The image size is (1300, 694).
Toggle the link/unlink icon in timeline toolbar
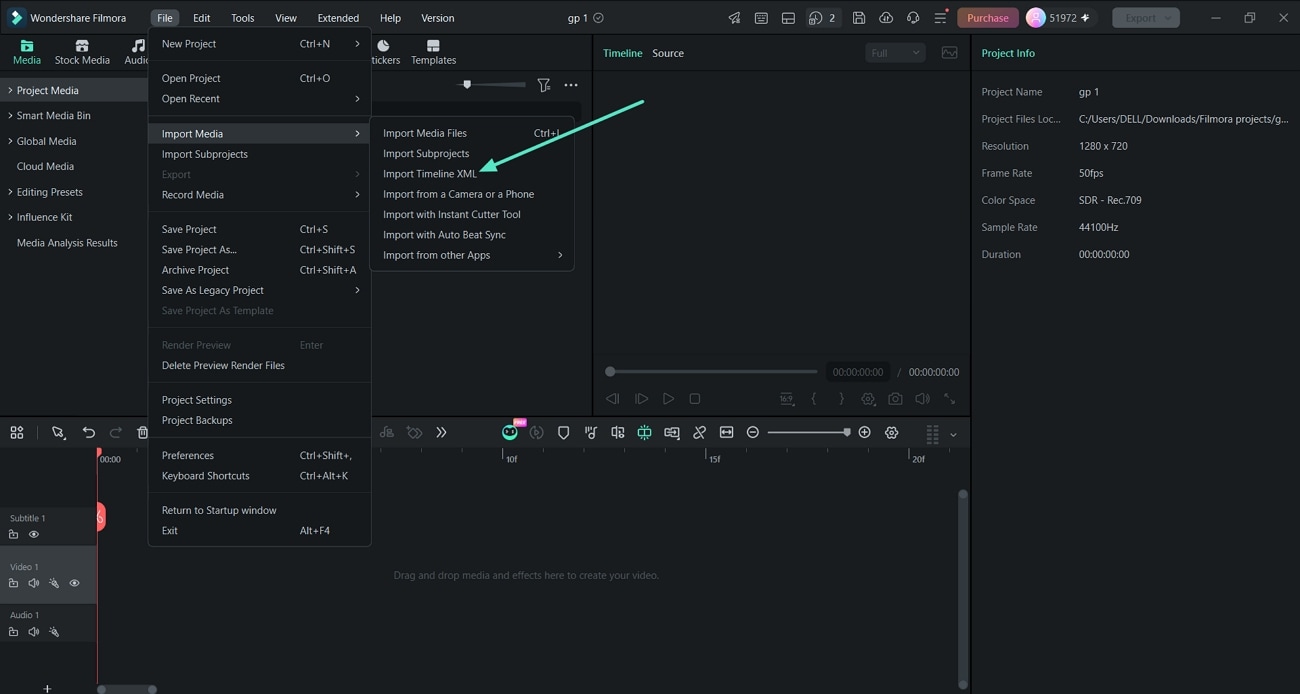pyautogui.click(x=699, y=433)
